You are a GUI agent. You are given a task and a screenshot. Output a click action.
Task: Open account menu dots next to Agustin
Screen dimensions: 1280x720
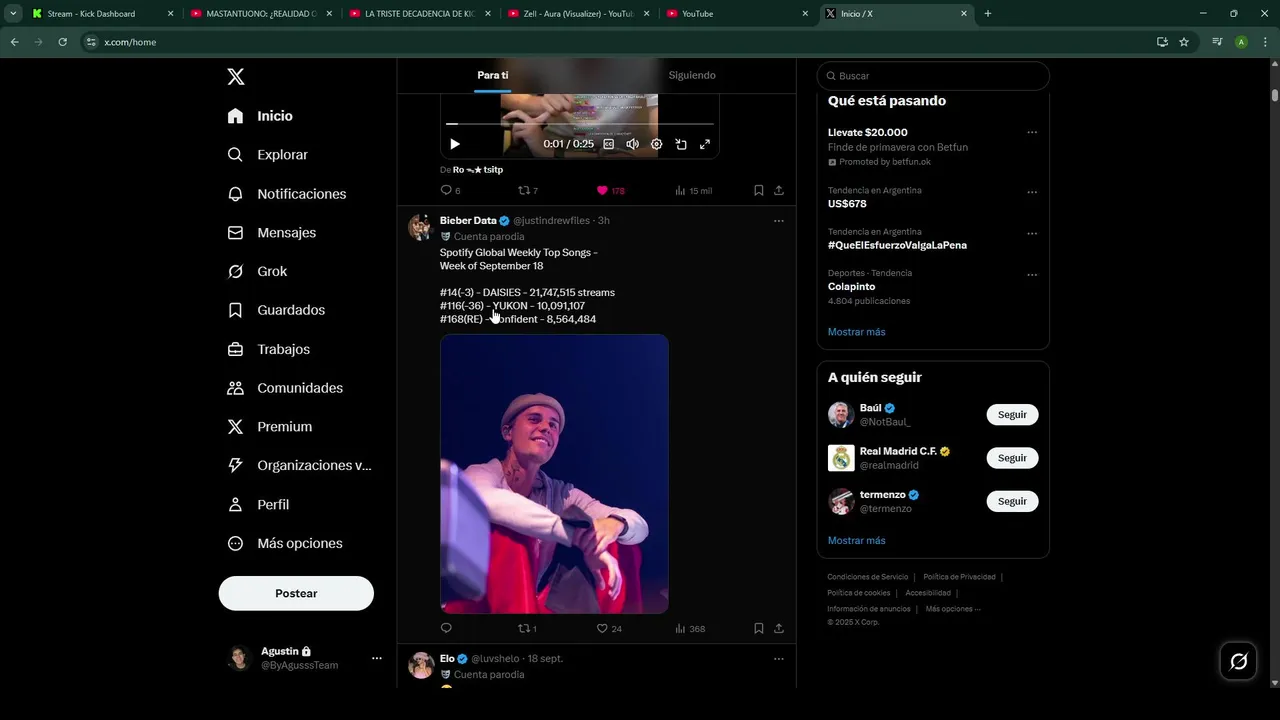(376, 658)
